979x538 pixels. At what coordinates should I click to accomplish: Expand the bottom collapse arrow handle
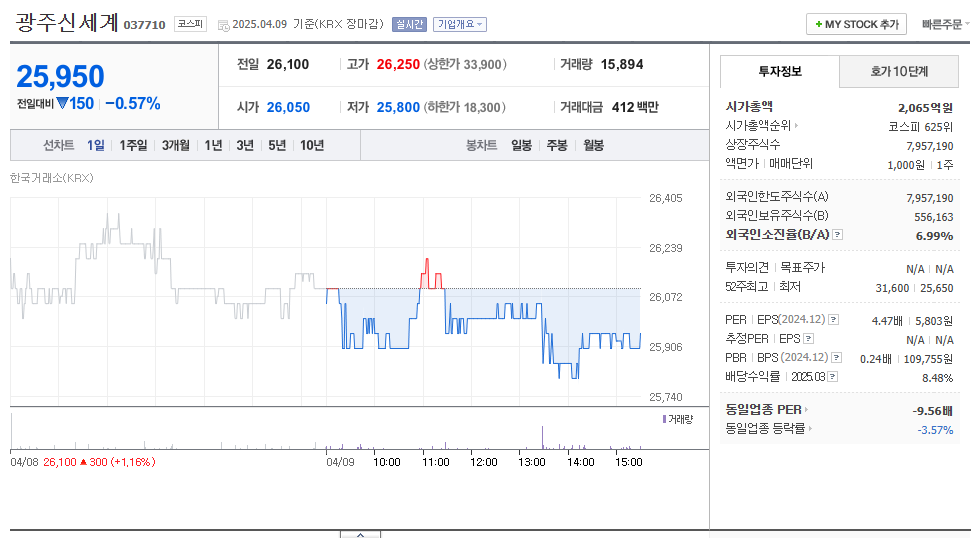[360, 534]
